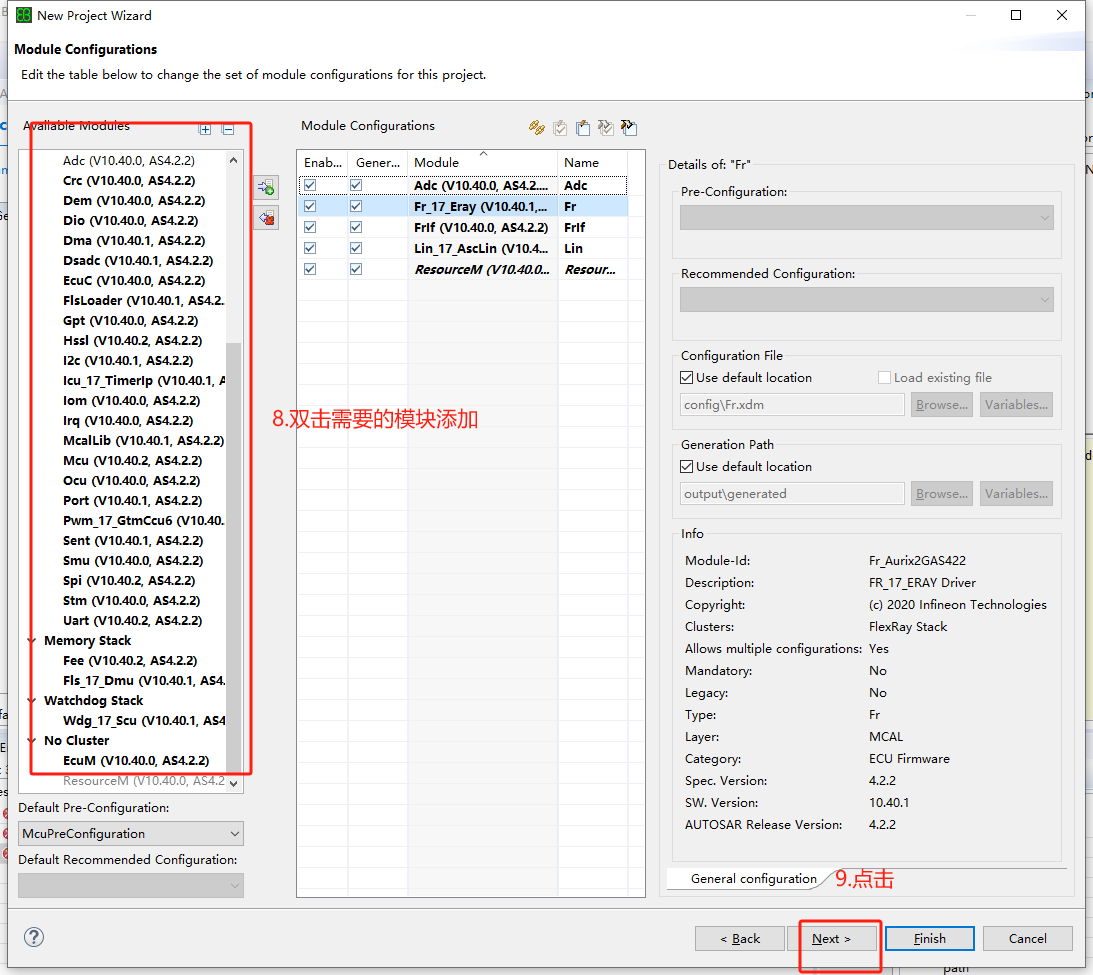The image size is (1093, 975).
Task: Click the expand all modules icon
Action: pyautogui.click(x=205, y=129)
